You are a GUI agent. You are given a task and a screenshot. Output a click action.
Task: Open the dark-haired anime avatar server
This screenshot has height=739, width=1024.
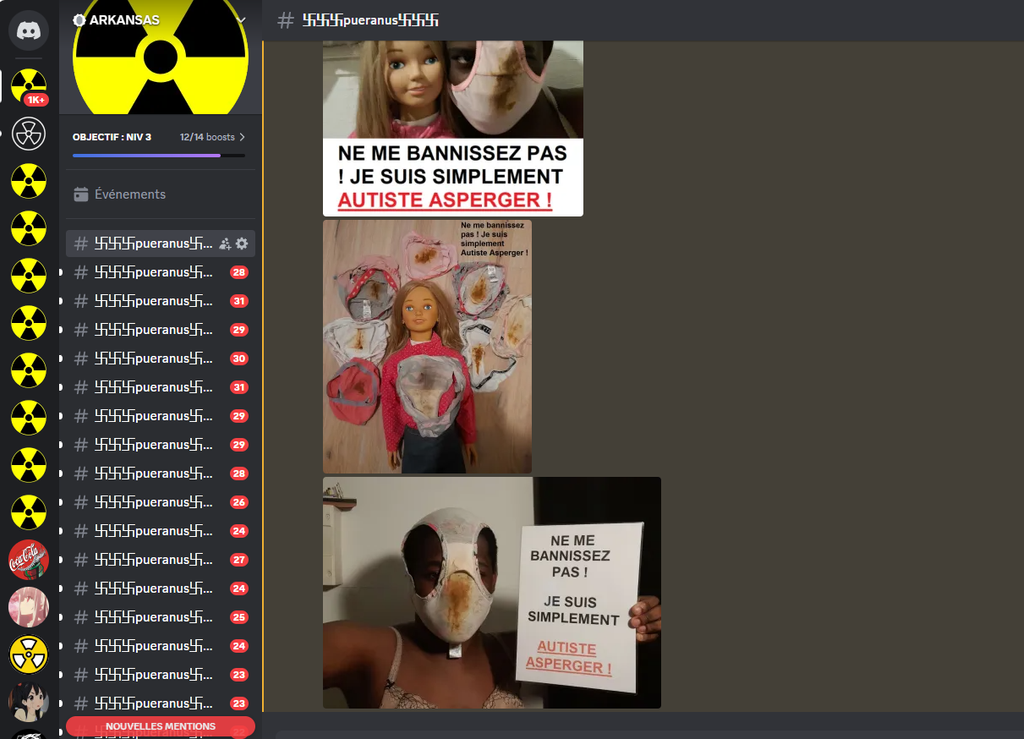(28, 701)
